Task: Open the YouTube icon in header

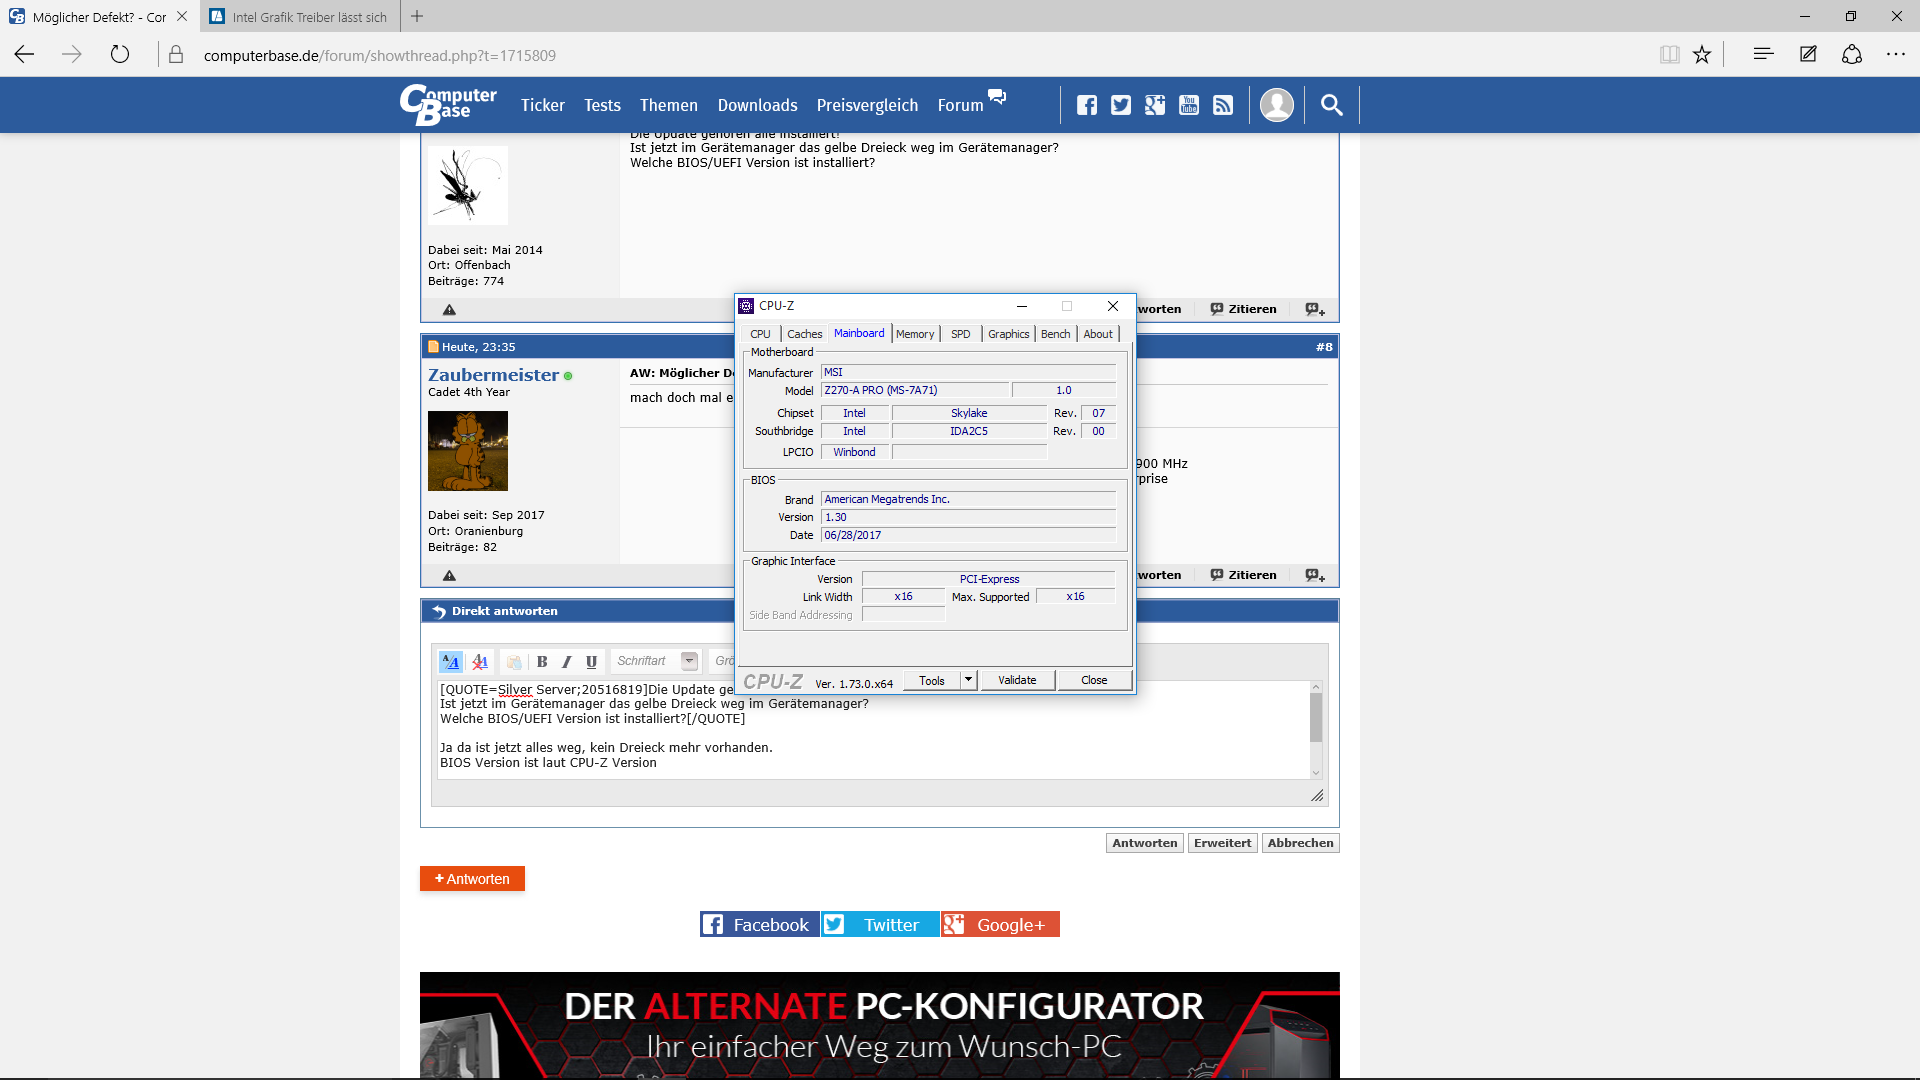Action: click(x=1189, y=105)
